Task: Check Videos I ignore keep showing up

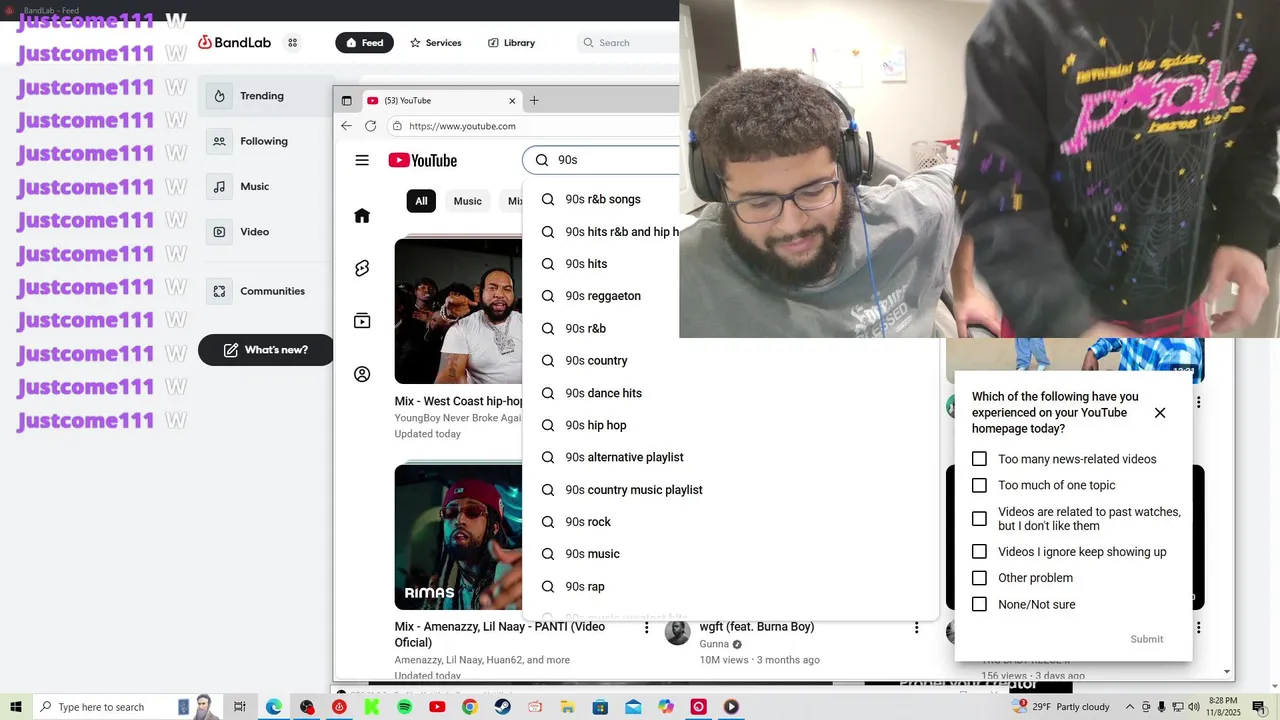Action: [979, 552]
